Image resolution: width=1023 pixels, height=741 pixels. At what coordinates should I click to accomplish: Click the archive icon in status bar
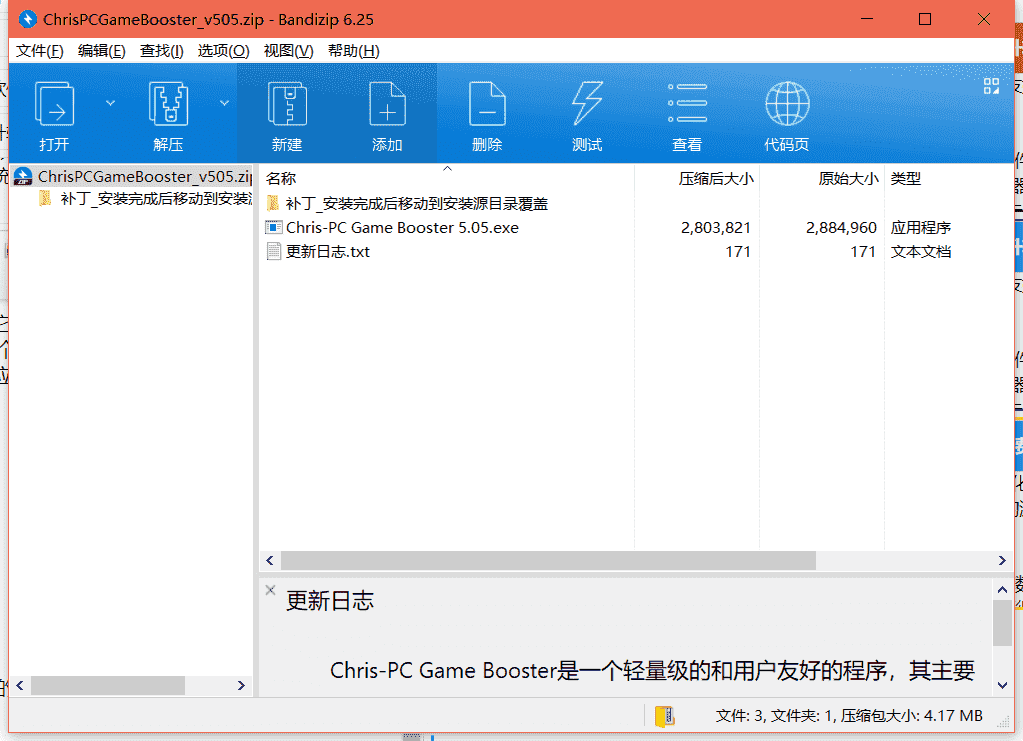coord(664,716)
